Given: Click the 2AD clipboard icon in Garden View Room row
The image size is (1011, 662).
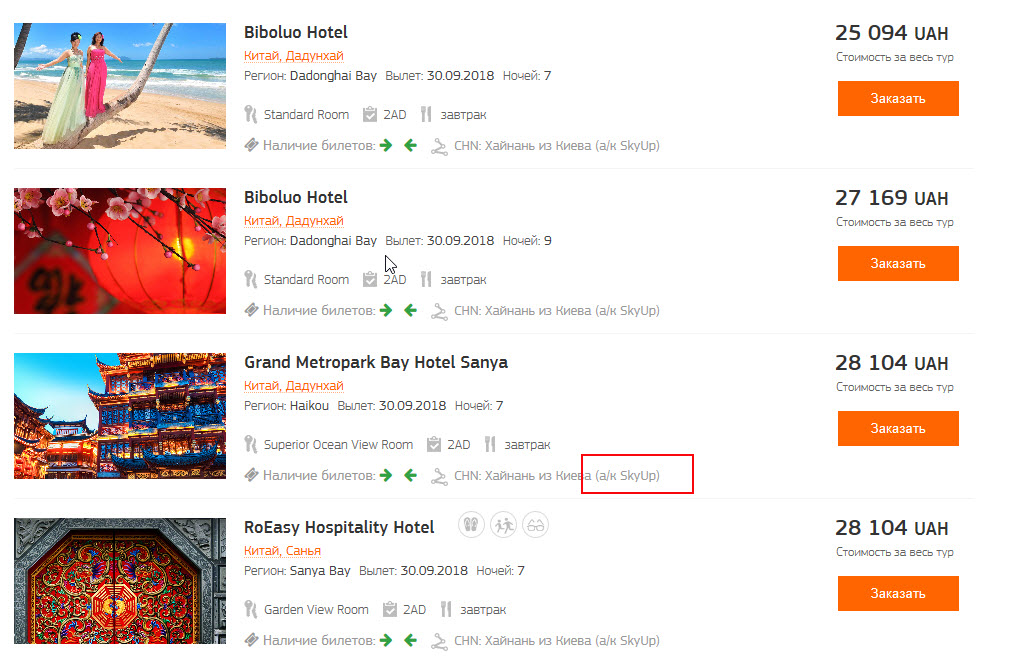Looking at the screenshot, I should pyautogui.click(x=387, y=610).
